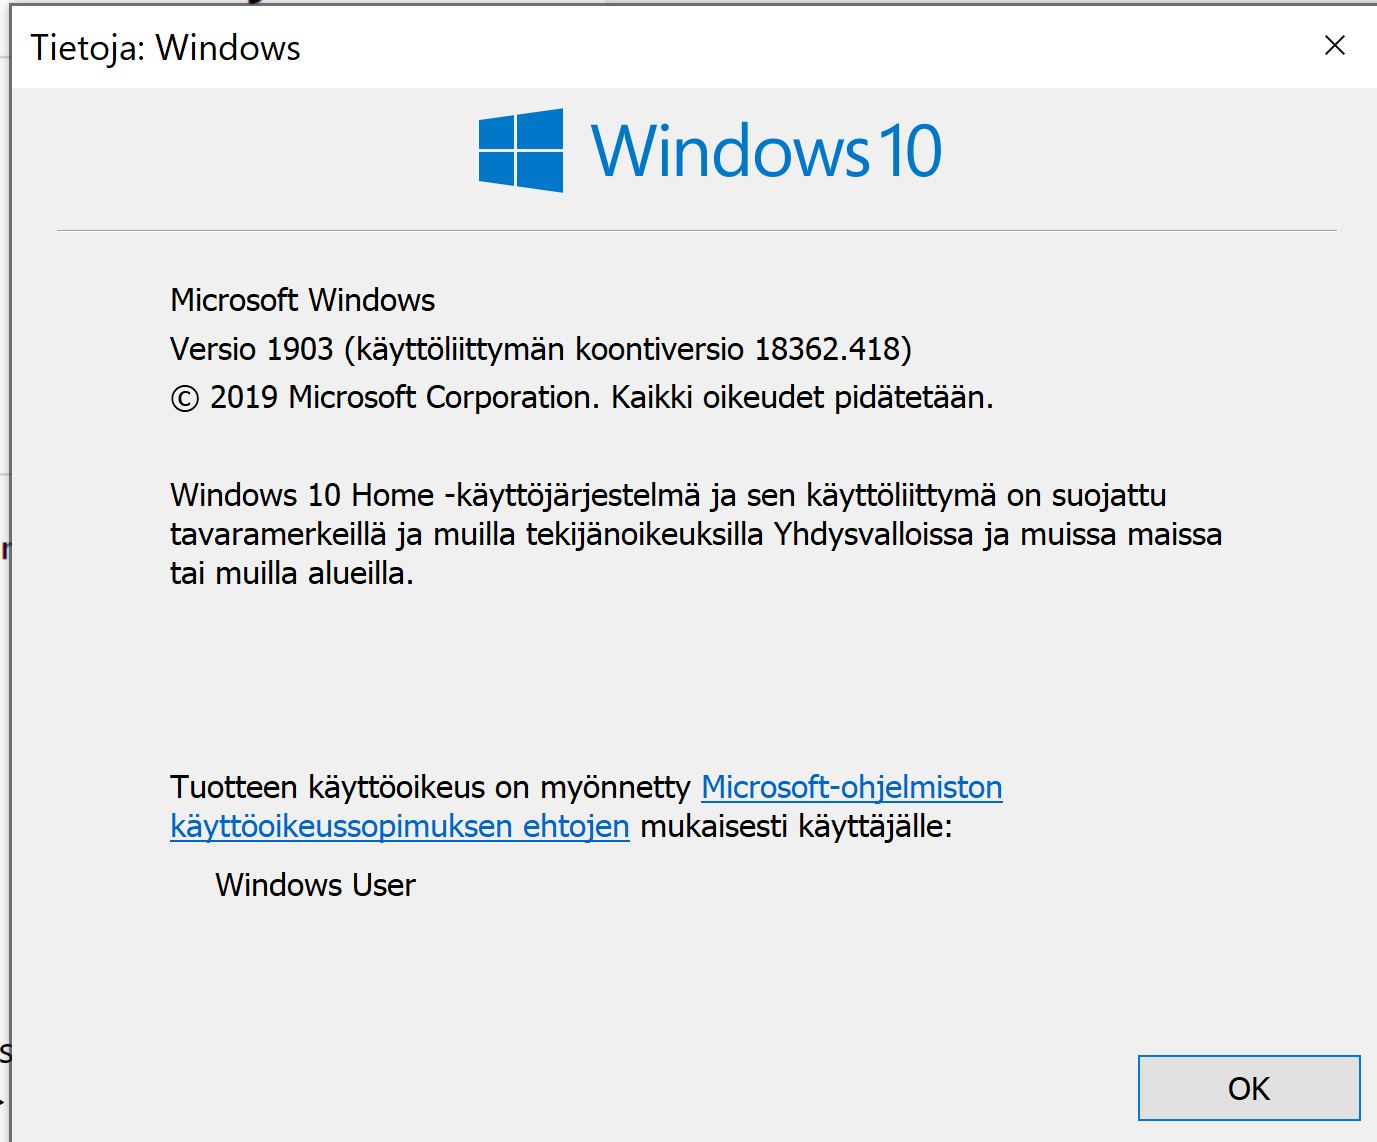Click 'mukaisesti käyttäjälle:' text
Screen dimensions: 1377x1142
click(796, 827)
